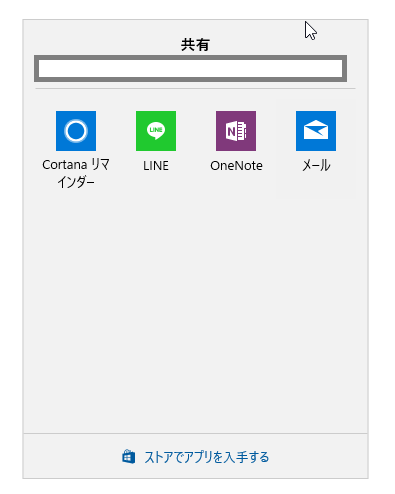This screenshot has width=395, height=494.
Task: Click the store bag icon
Action: [x=129, y=457]
